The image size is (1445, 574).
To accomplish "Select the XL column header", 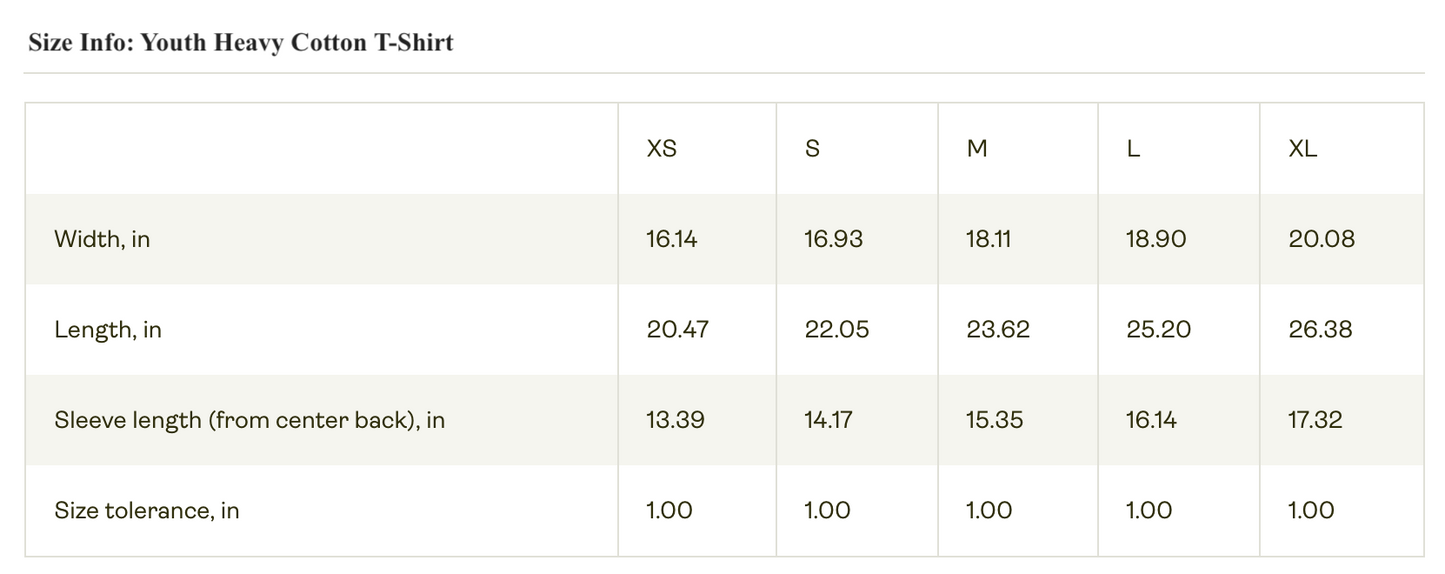I will pos(1303,149).
